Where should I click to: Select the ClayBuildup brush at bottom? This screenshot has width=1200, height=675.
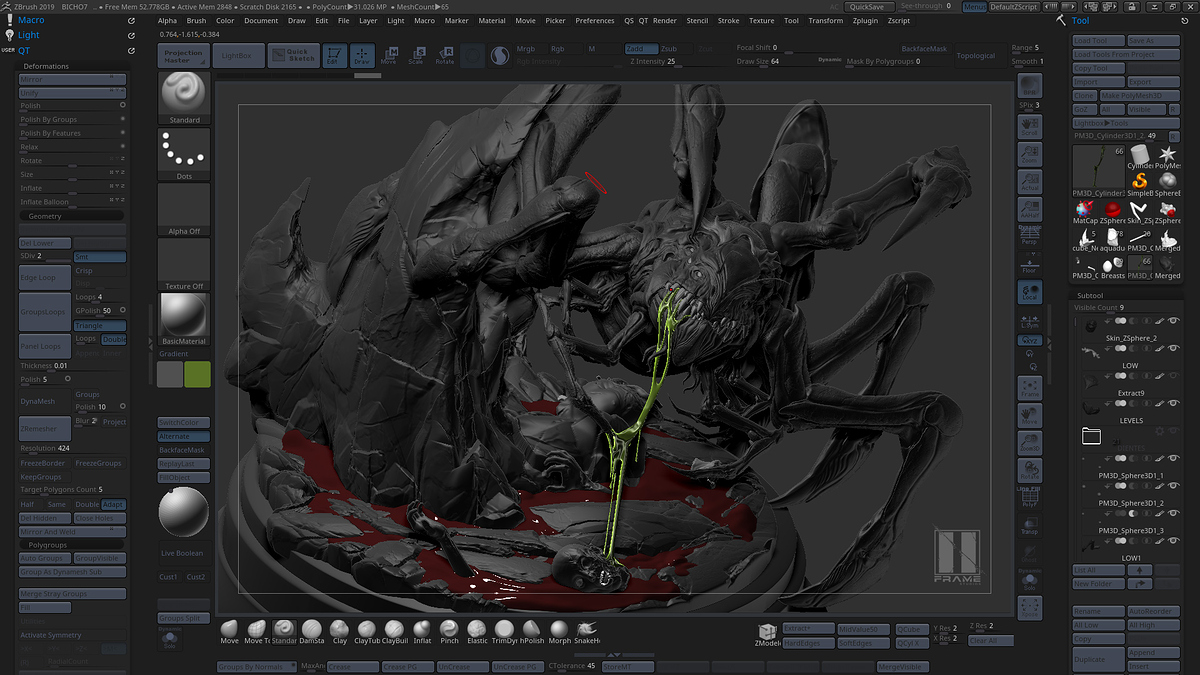pos(394,632)
